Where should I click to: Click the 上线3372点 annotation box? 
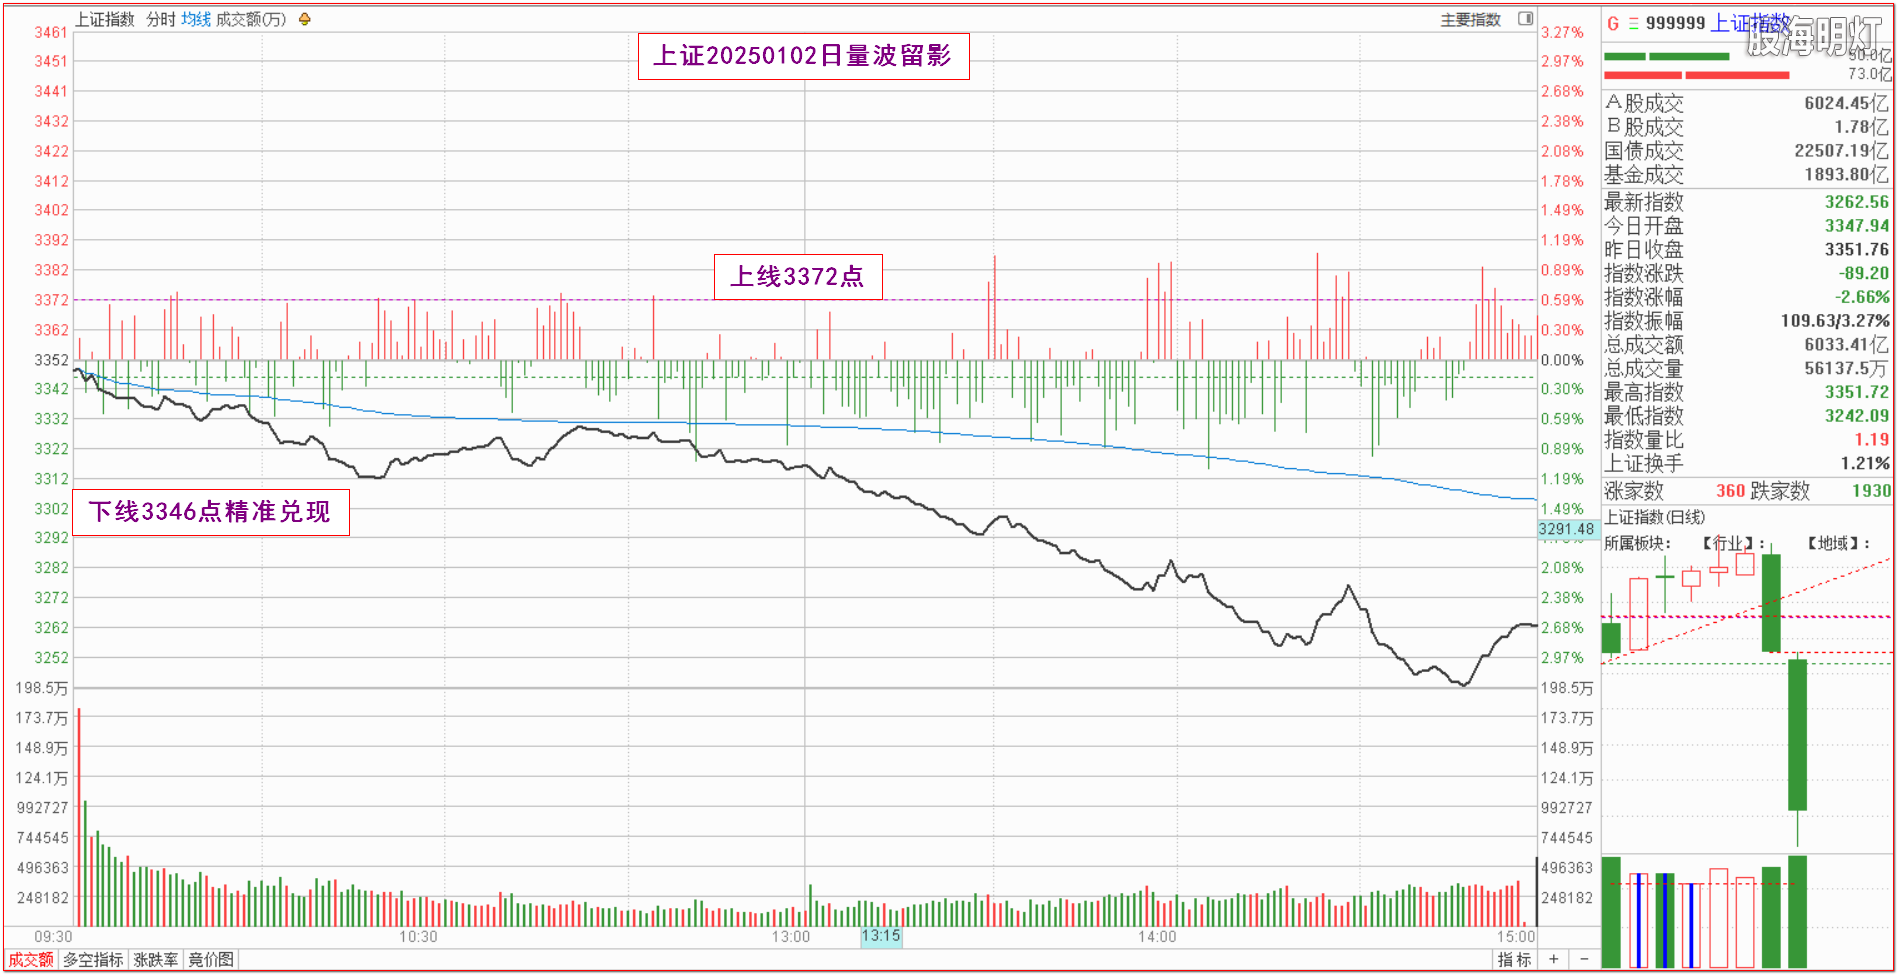(798, 277)
